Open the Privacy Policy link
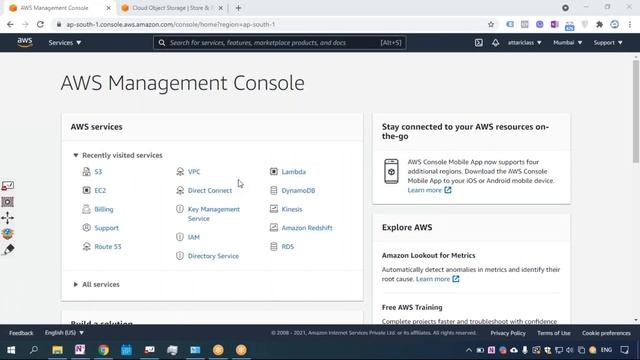The height and width of the screenshot is (360, 640). [508, 333]
